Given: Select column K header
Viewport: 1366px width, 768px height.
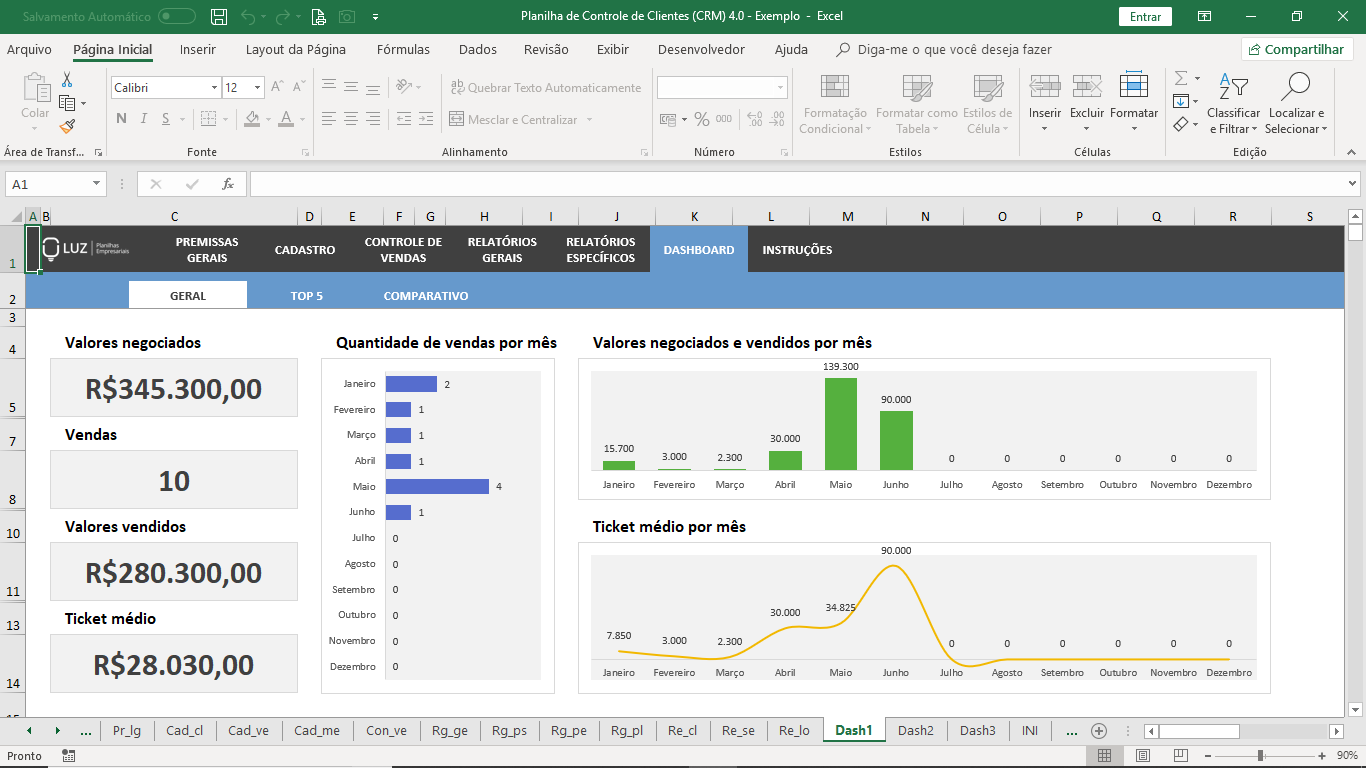Looking at the screenshot, I should (x=694, y=216).
